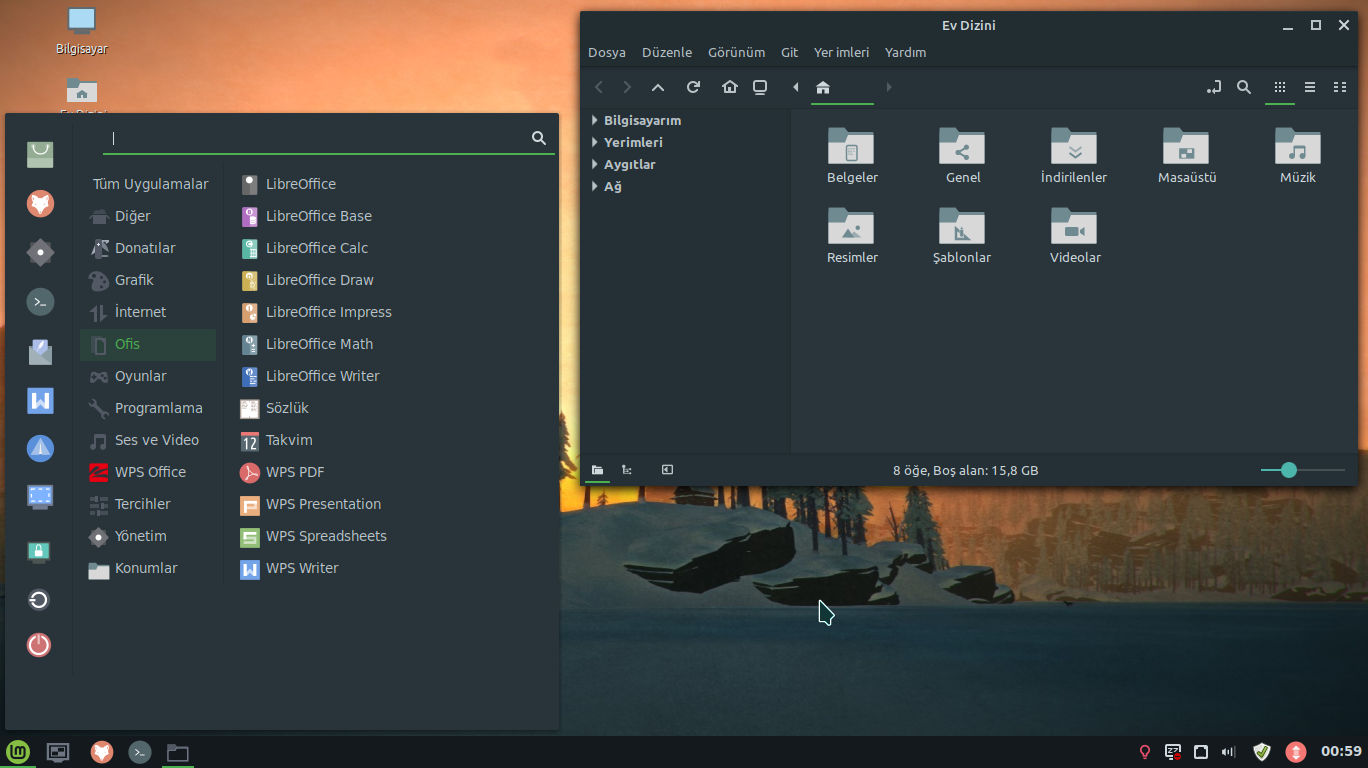
Task: Click the Linux Mint menu button on taskbar
Action: tap(18, 752)
